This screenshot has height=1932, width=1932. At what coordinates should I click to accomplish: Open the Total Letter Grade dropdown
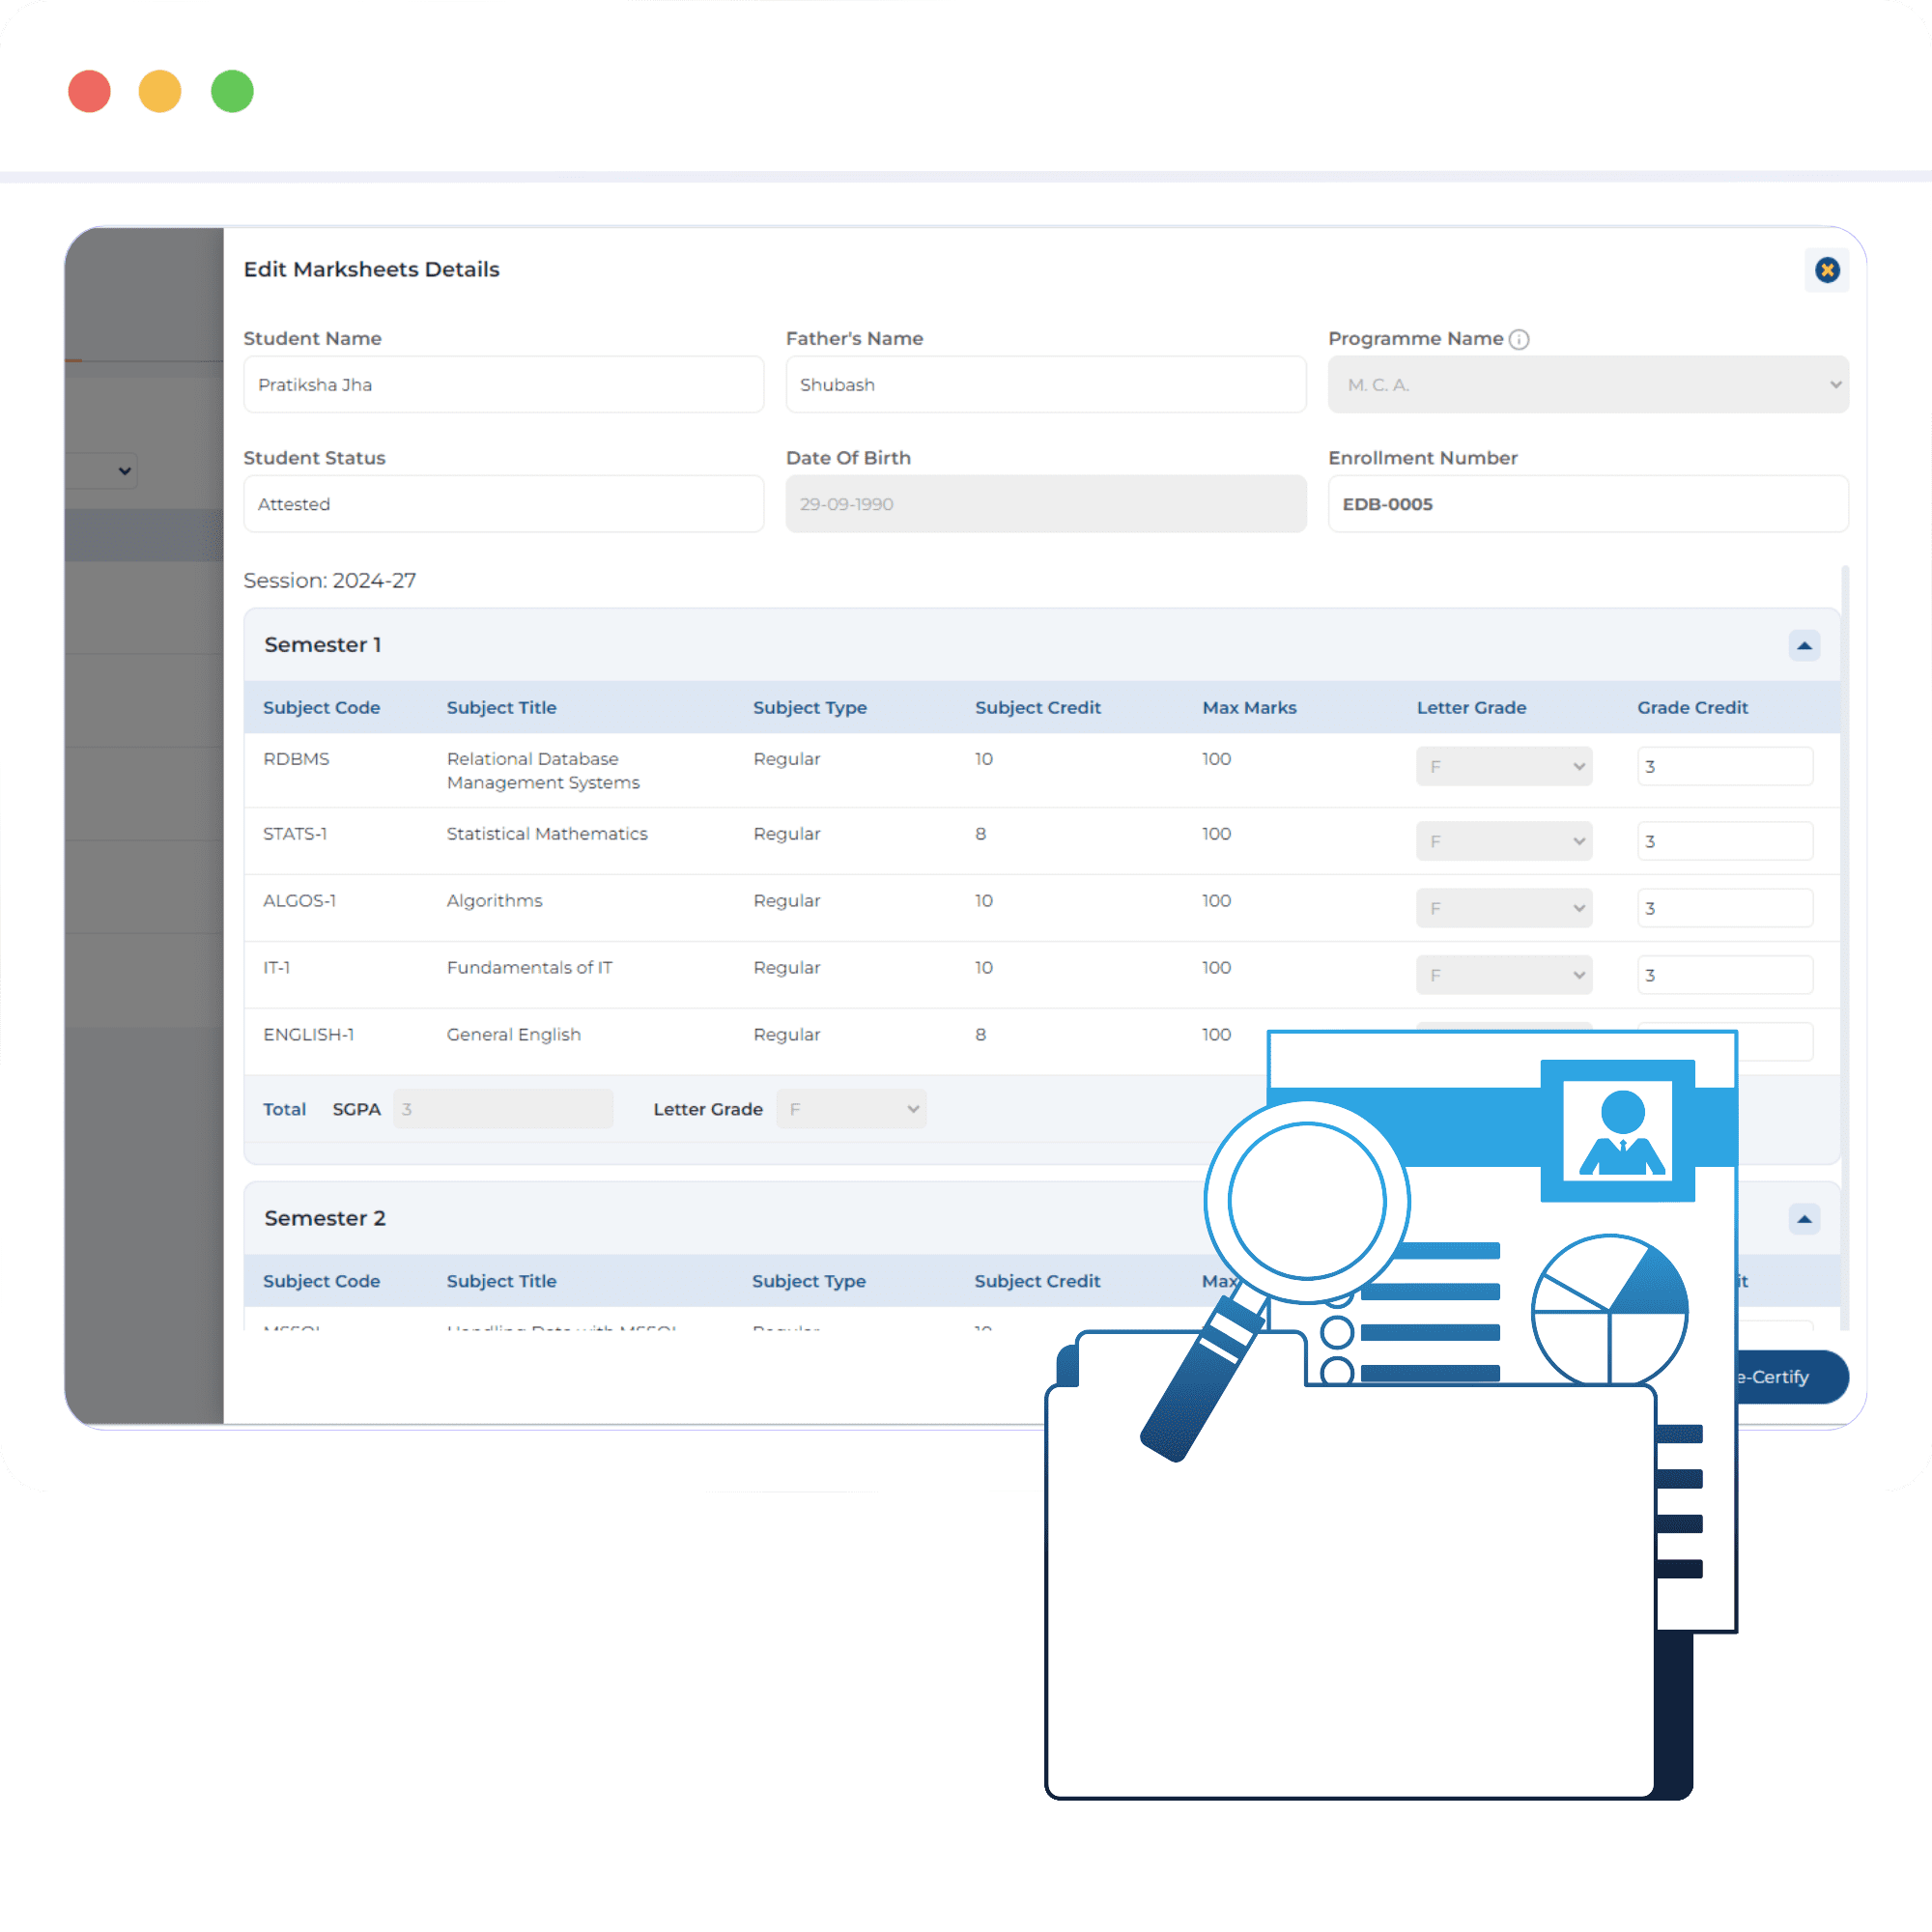pyautogui.click(x=851, y=1109)
